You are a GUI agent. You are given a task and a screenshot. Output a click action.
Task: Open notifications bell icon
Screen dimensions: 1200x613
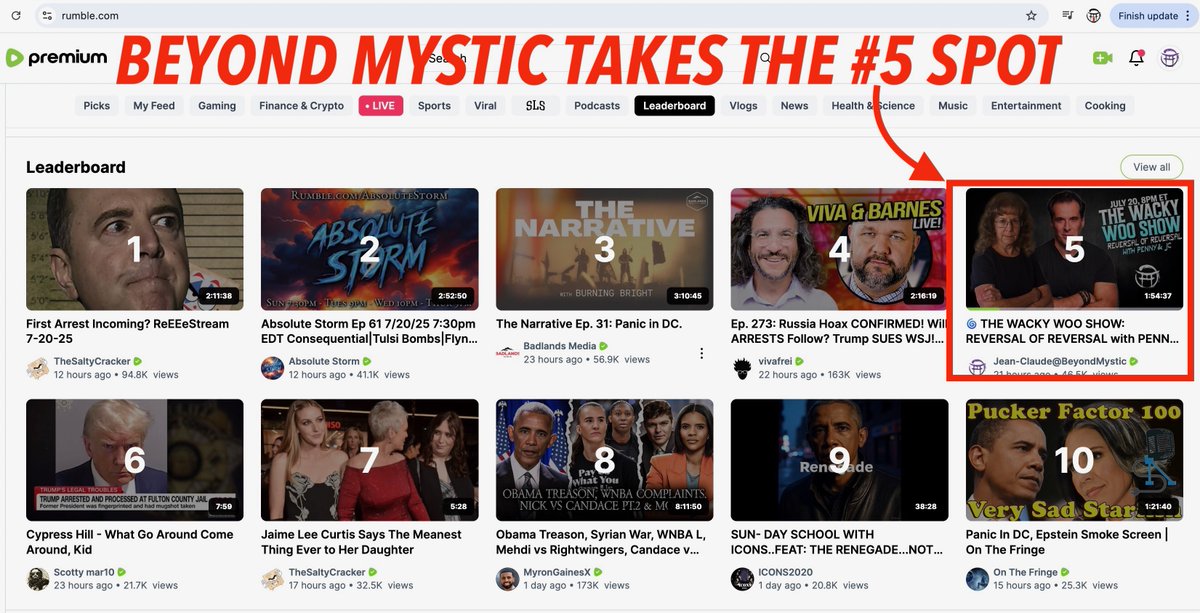[x=1136, y=58]
